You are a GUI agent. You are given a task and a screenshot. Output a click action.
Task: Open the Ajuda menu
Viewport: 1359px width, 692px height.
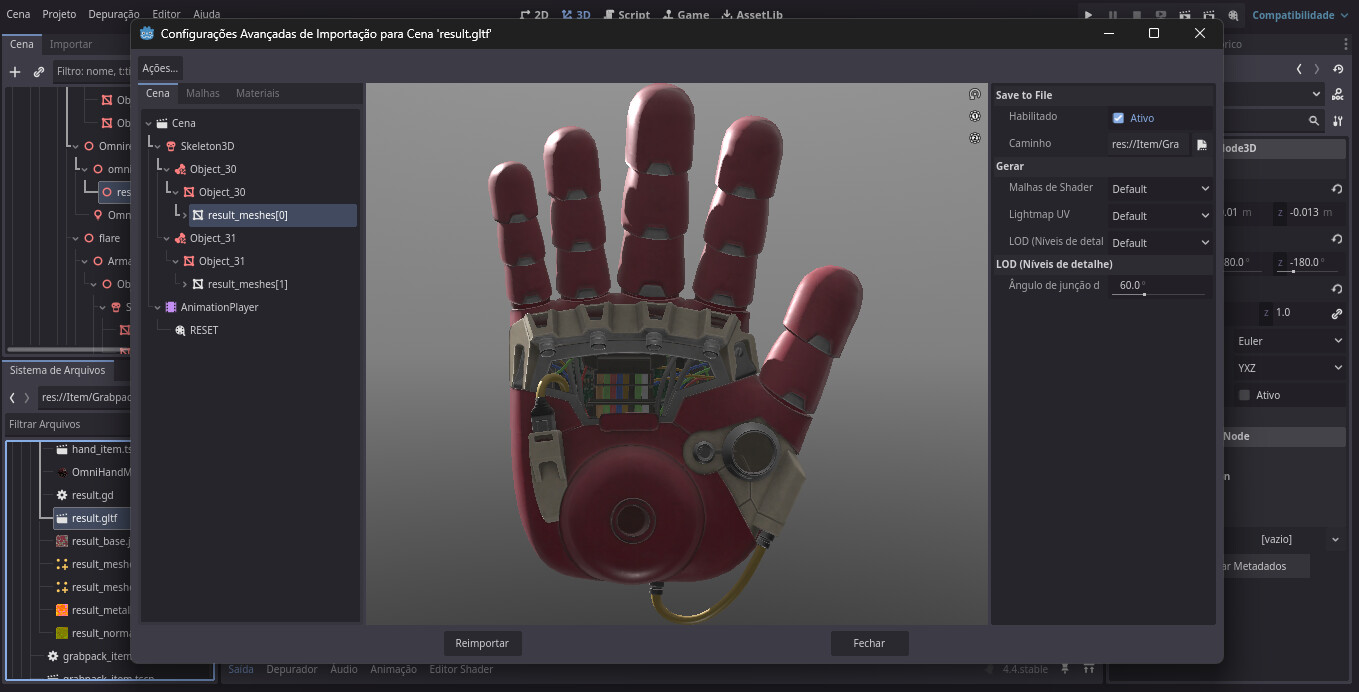pos(206,15)
